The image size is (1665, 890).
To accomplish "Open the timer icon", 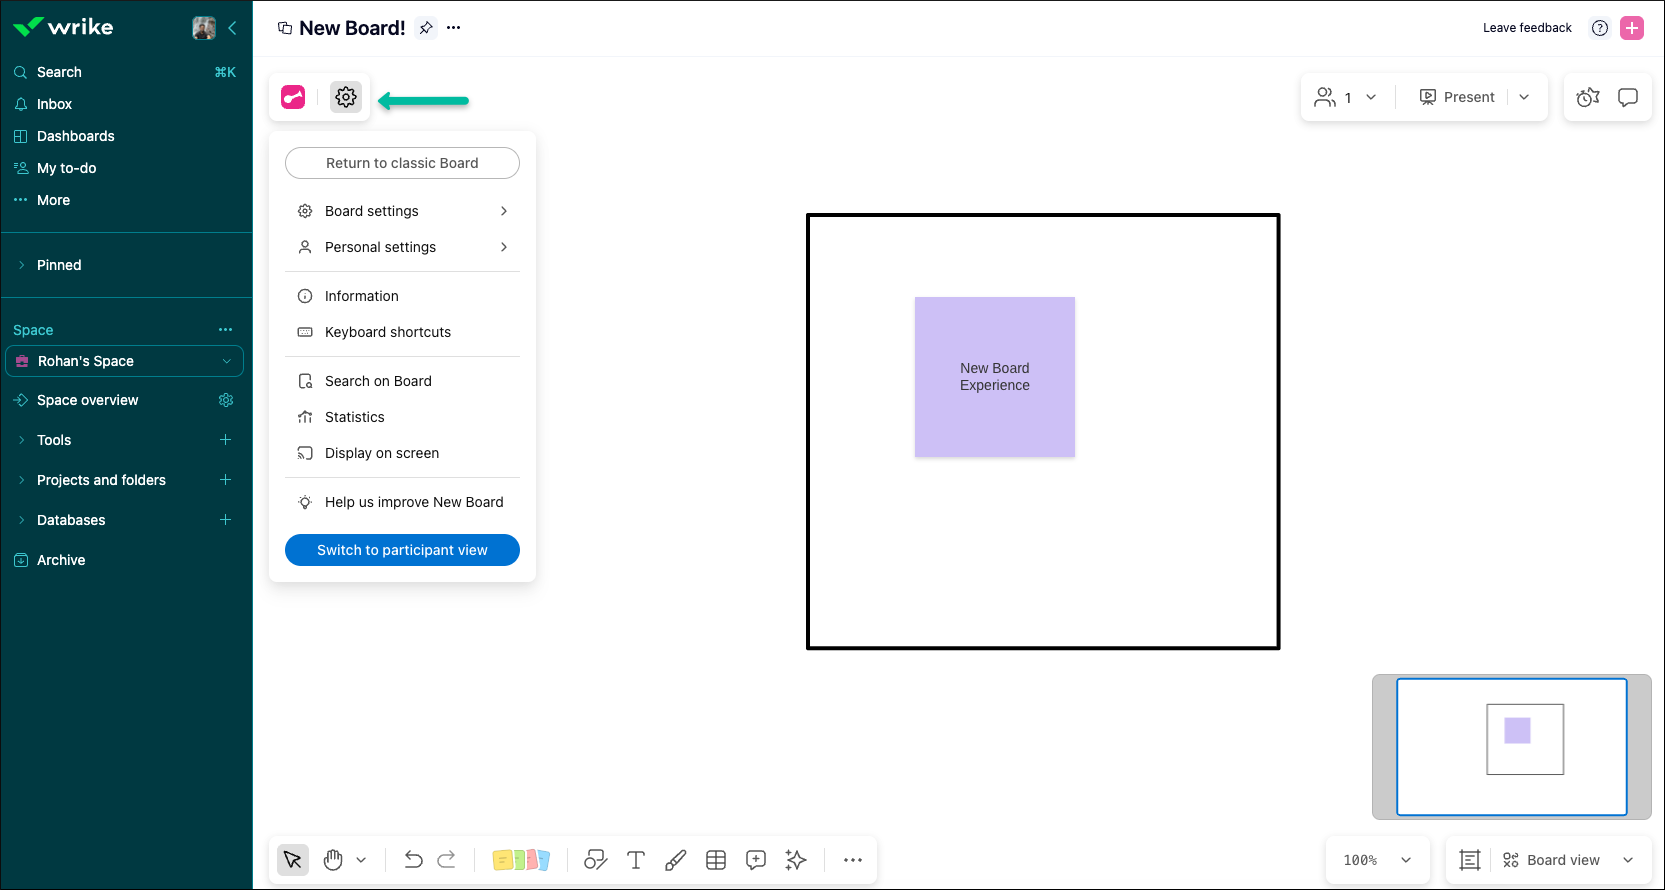I will 1587,97.
